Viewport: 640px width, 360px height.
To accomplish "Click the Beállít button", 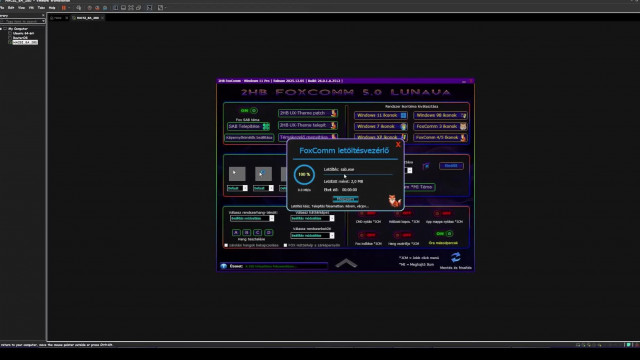I will (451, 166).
